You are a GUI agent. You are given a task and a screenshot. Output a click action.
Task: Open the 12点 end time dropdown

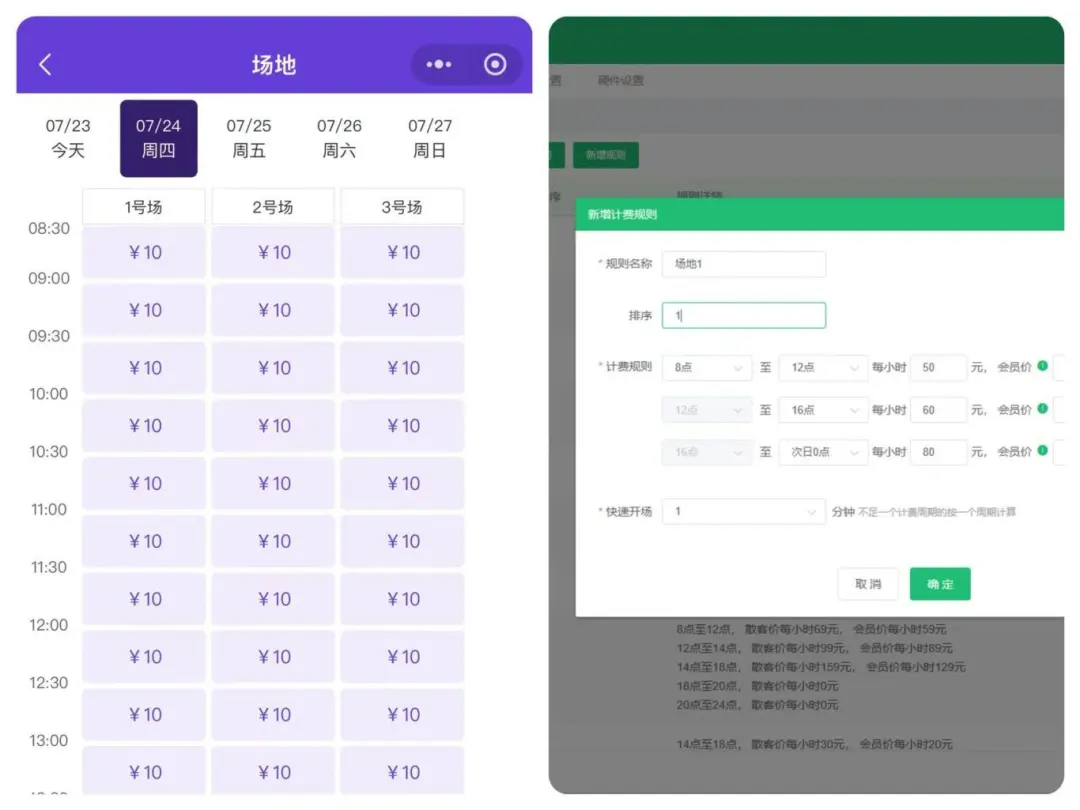(x=822, y=367)
